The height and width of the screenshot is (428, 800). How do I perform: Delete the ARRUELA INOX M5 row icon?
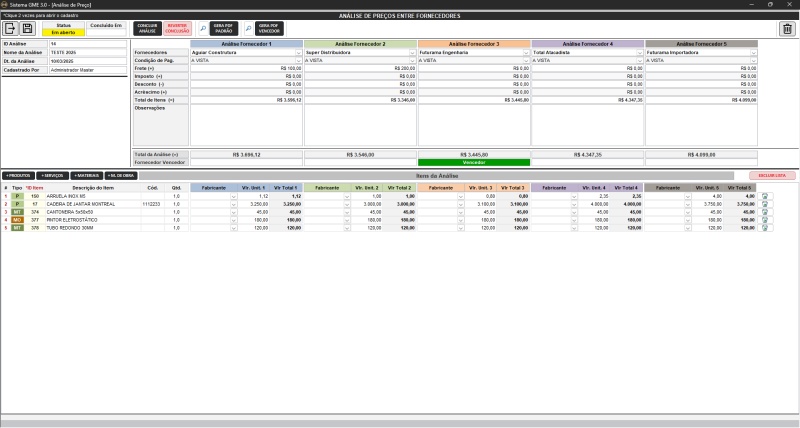click(x=765, y=196)
